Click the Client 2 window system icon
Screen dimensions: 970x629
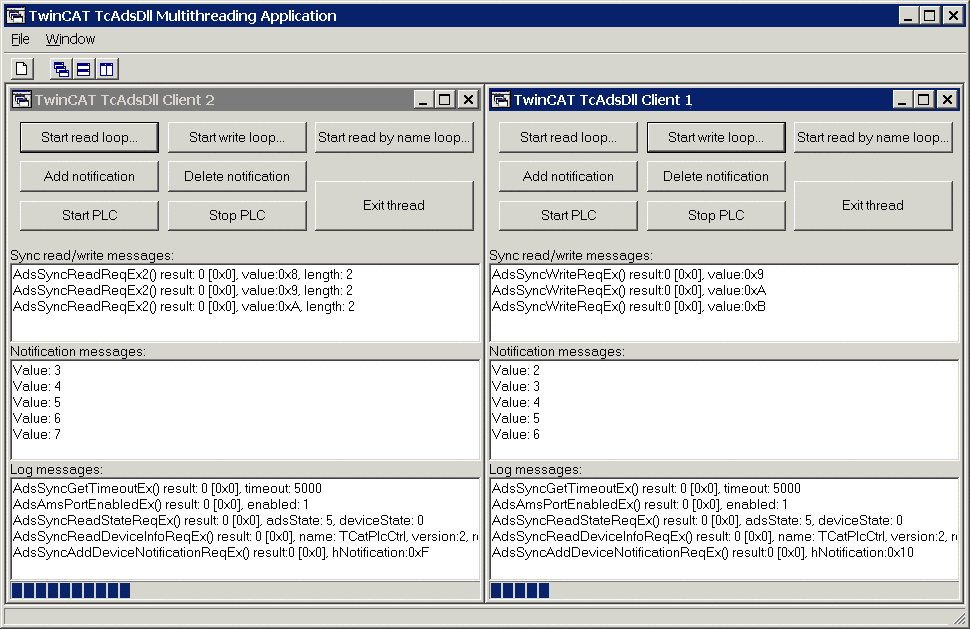pyautogui.click(x=22, y=100)
